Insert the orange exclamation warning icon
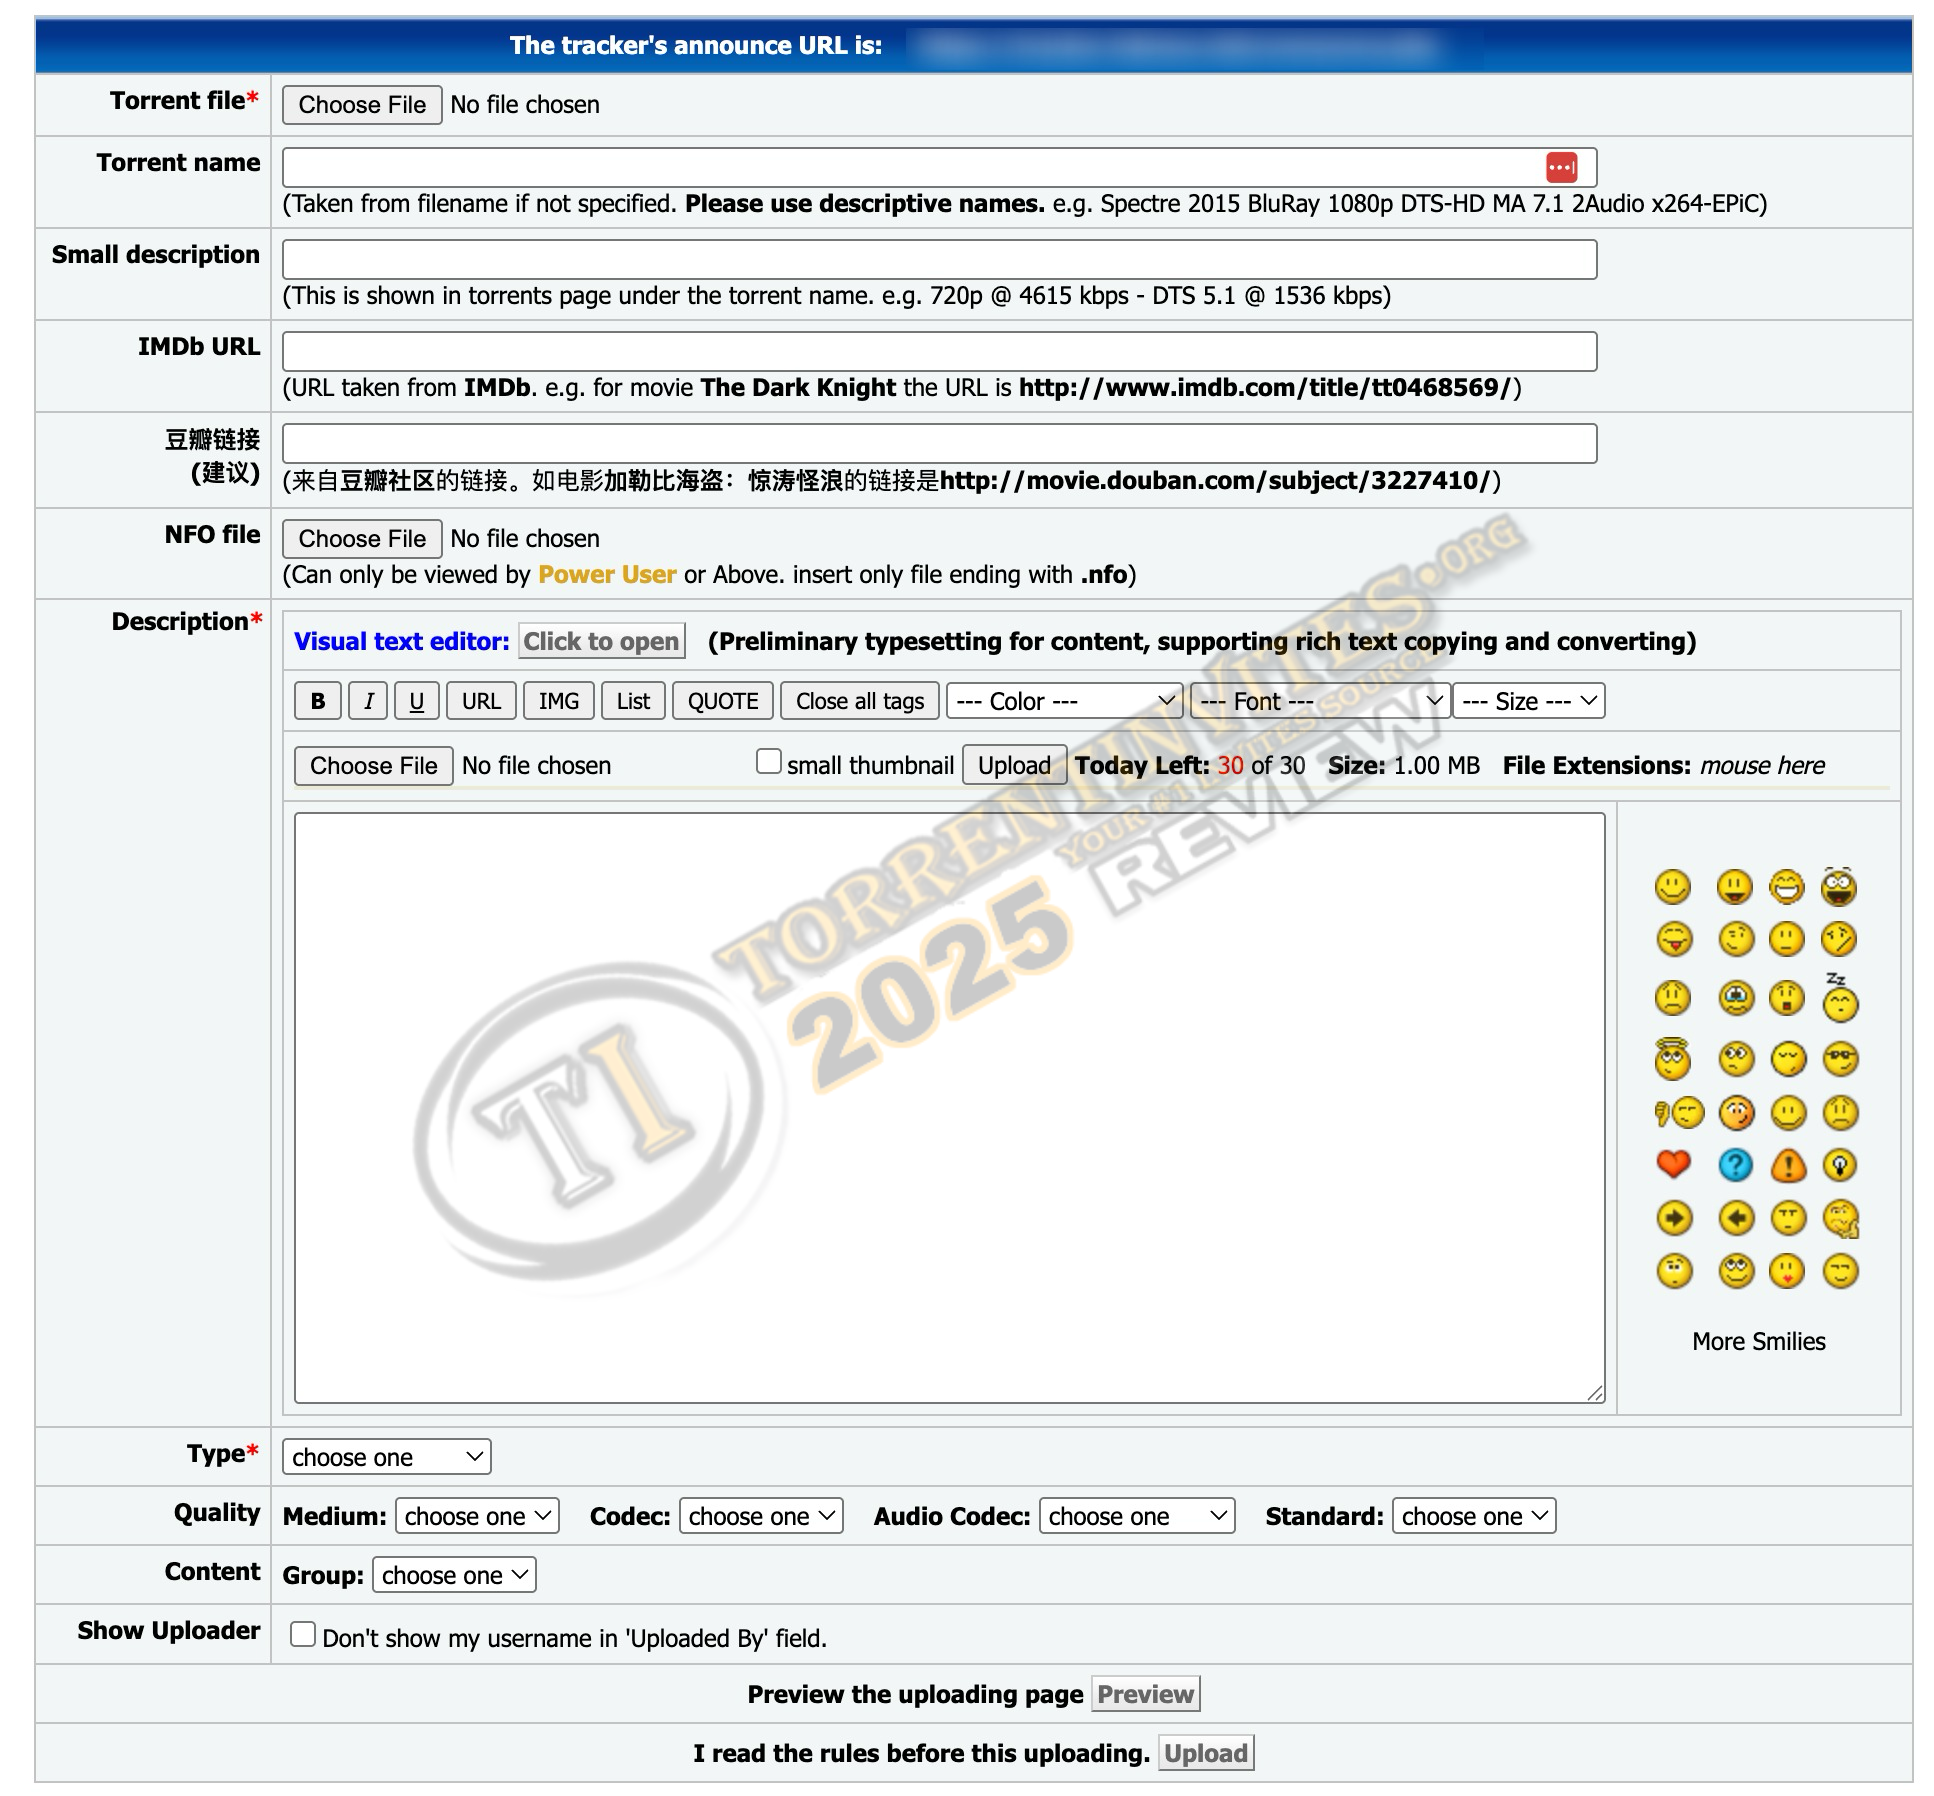This screenshot has height=1796, width=1934. (1788, 1165)
